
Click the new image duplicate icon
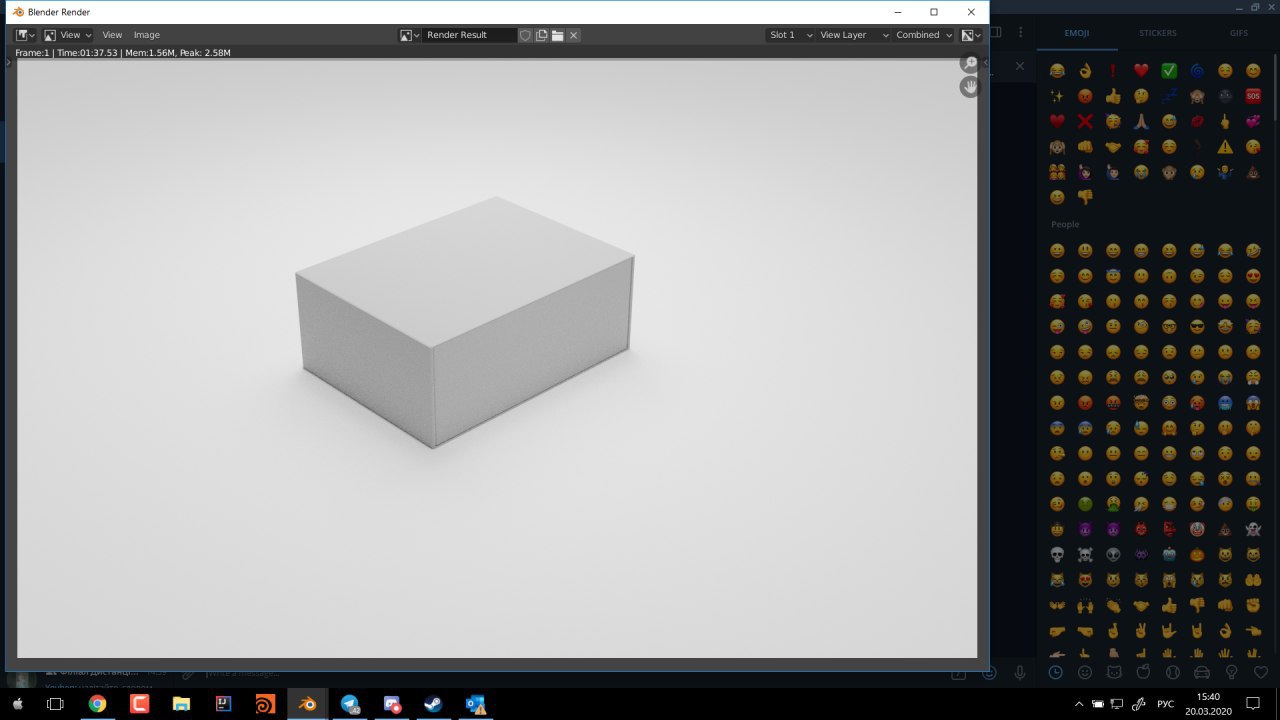541,35
